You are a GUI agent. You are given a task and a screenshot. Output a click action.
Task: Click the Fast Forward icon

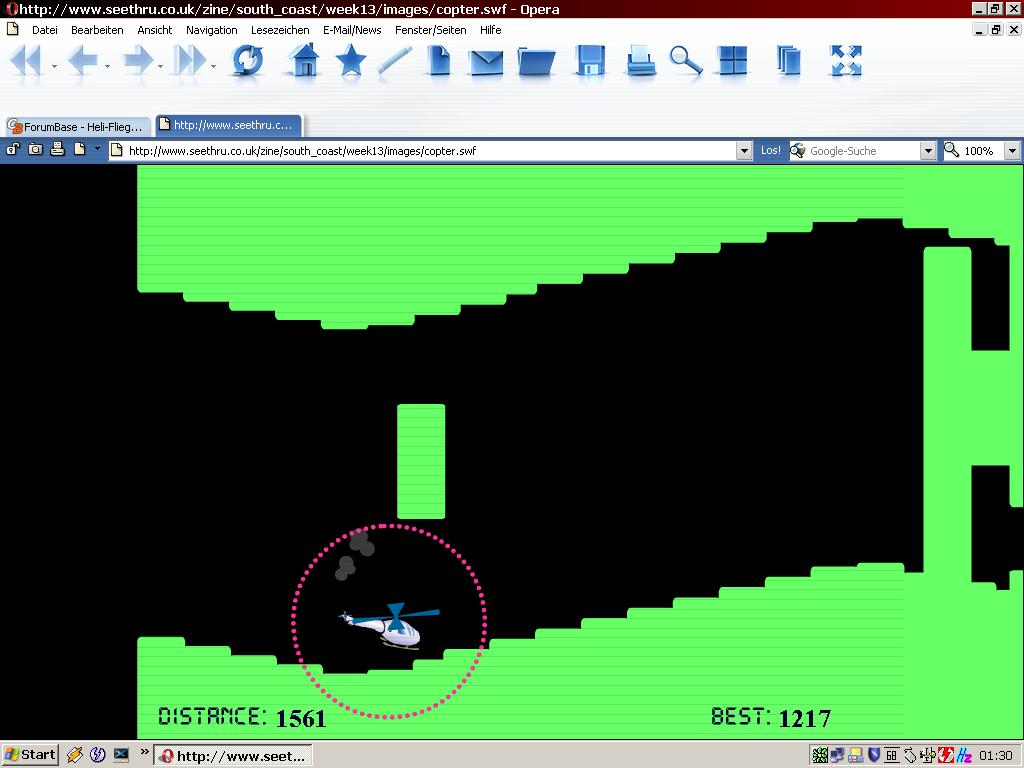click(190, 61)
